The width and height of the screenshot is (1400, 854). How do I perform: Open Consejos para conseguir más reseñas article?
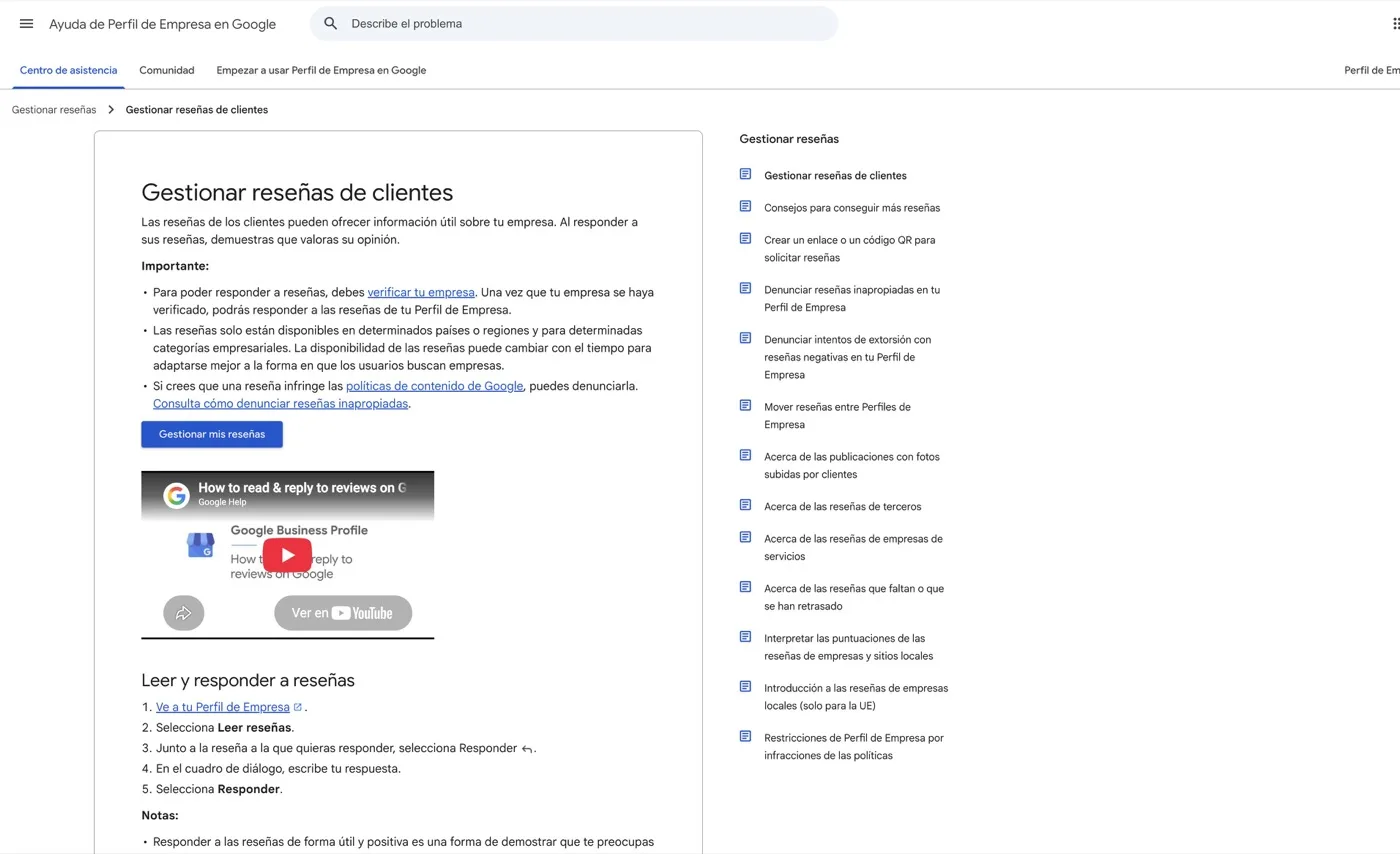[x=852, y=208]
